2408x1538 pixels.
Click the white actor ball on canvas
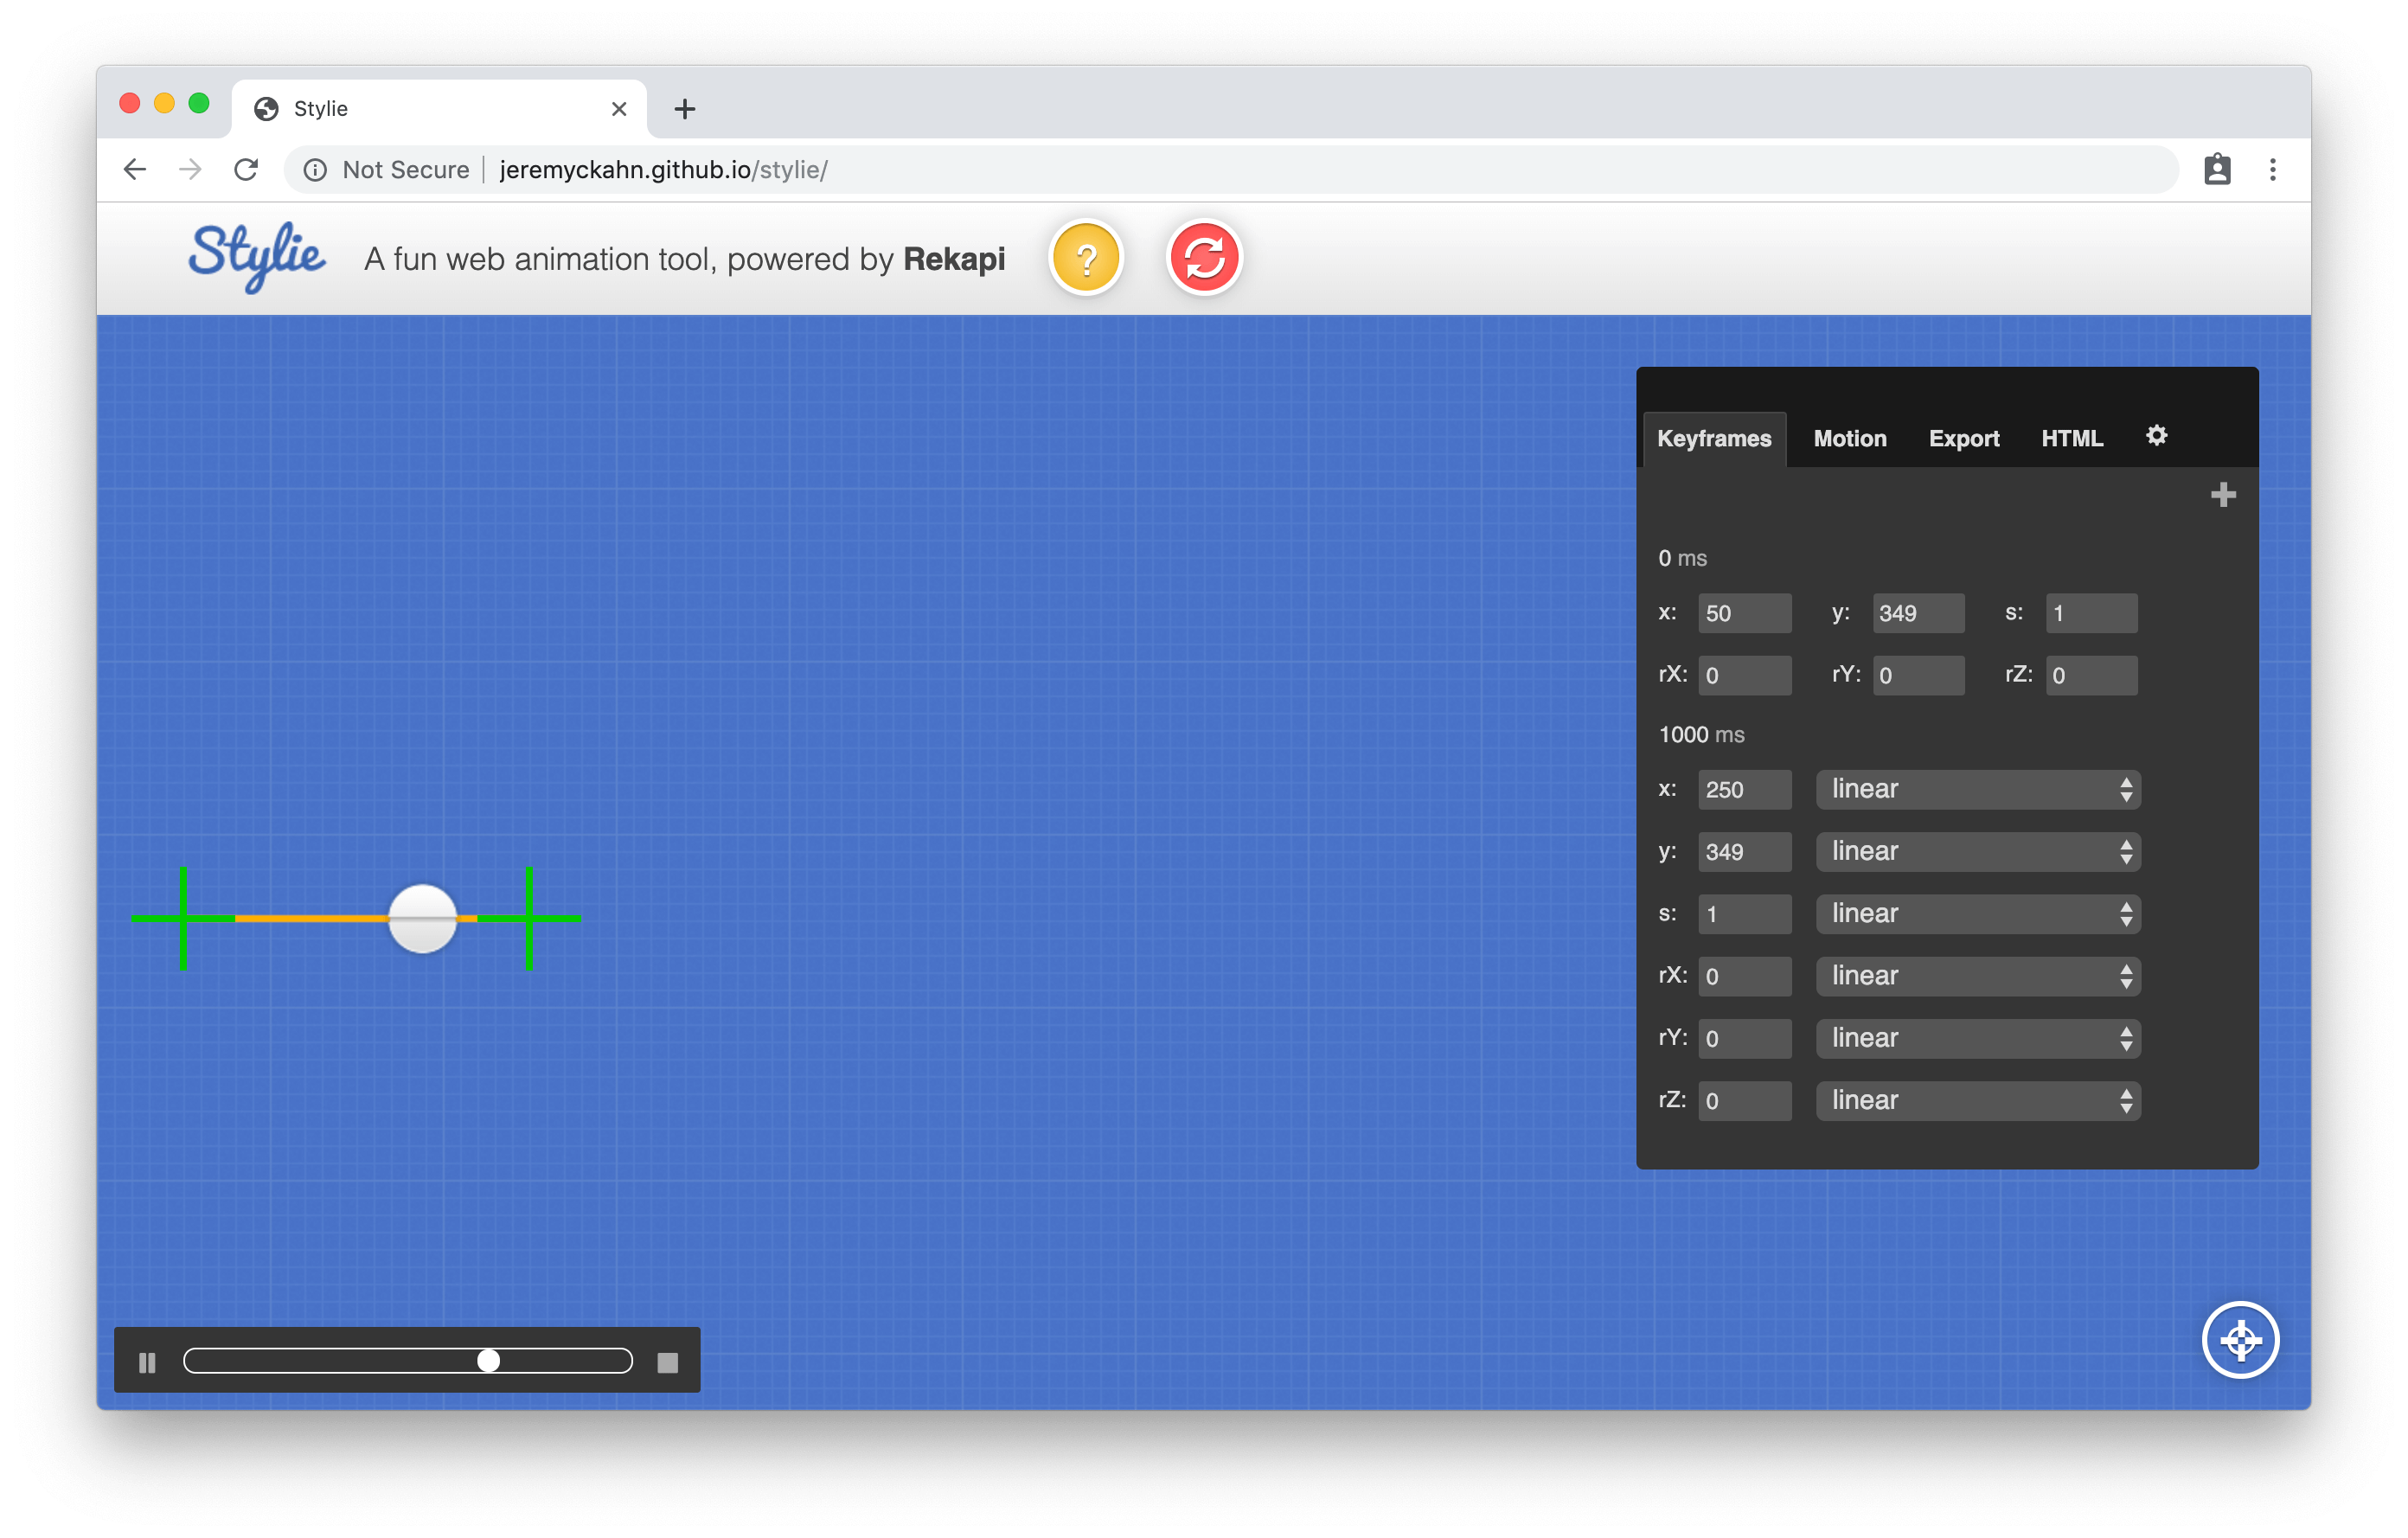(422, 918)
